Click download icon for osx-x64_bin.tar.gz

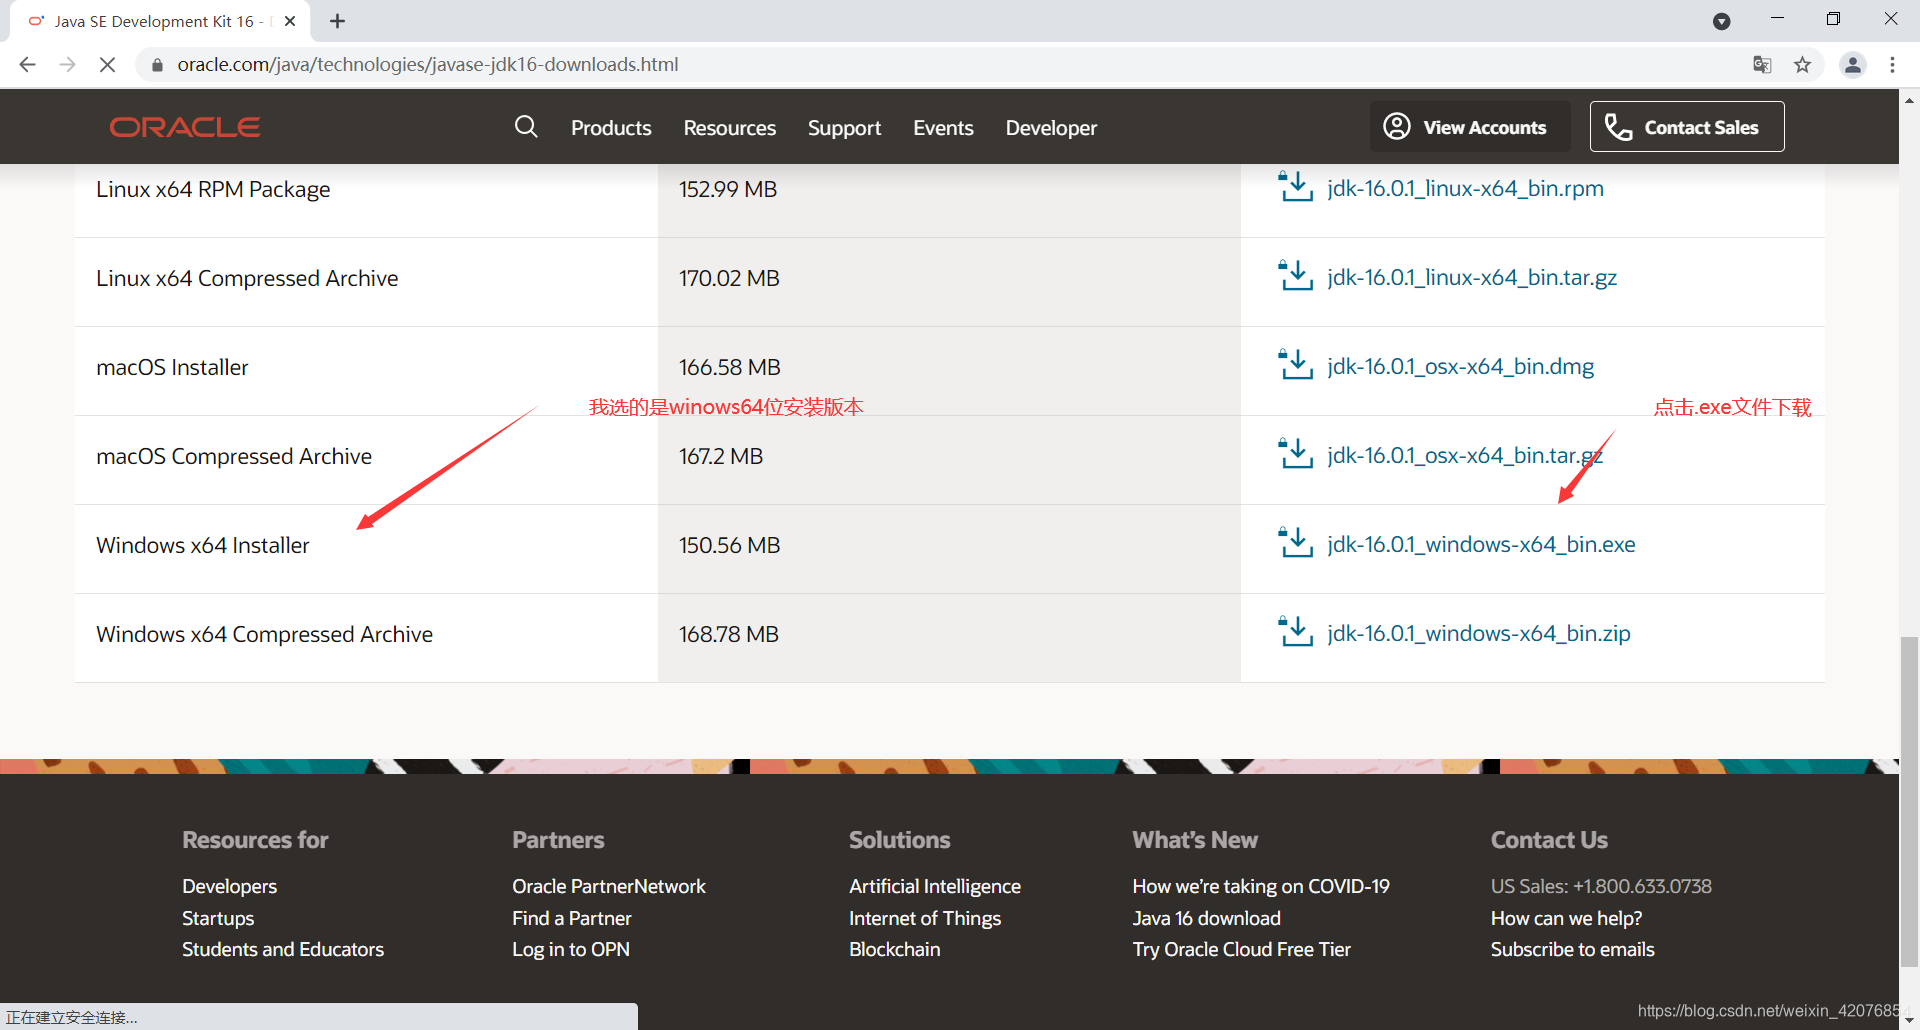point(1296,453)
